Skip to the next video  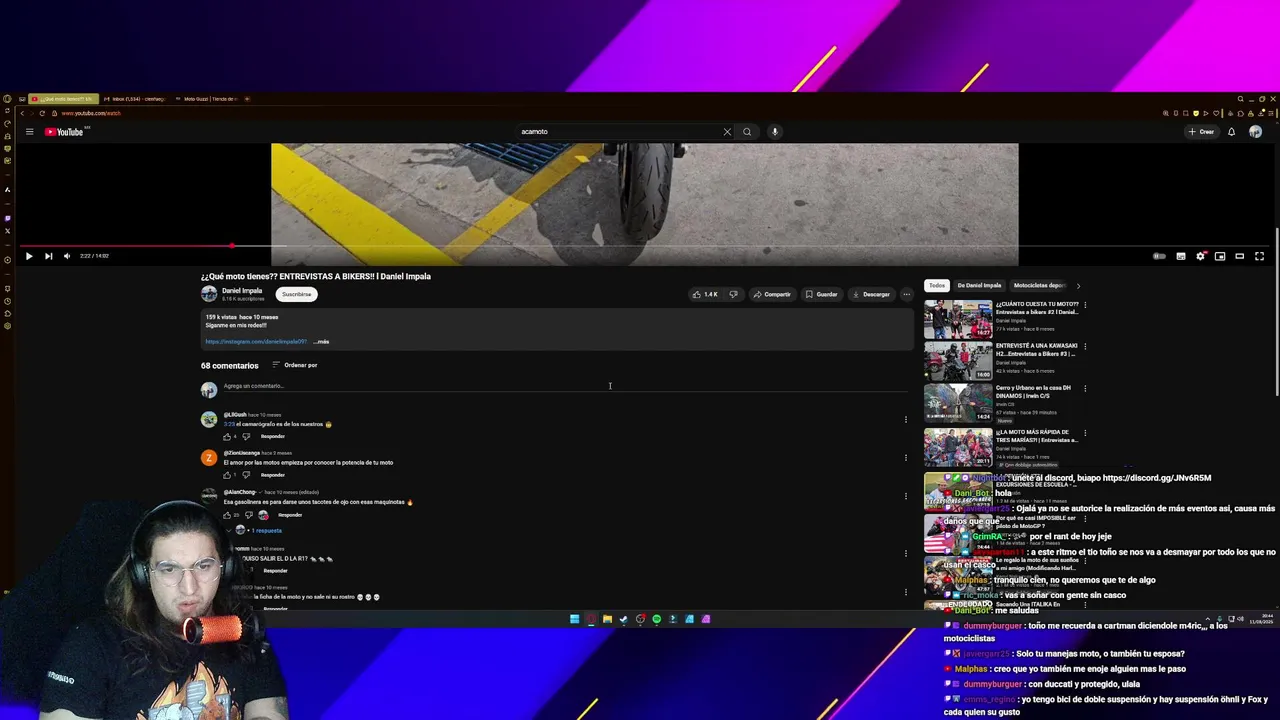48,256
